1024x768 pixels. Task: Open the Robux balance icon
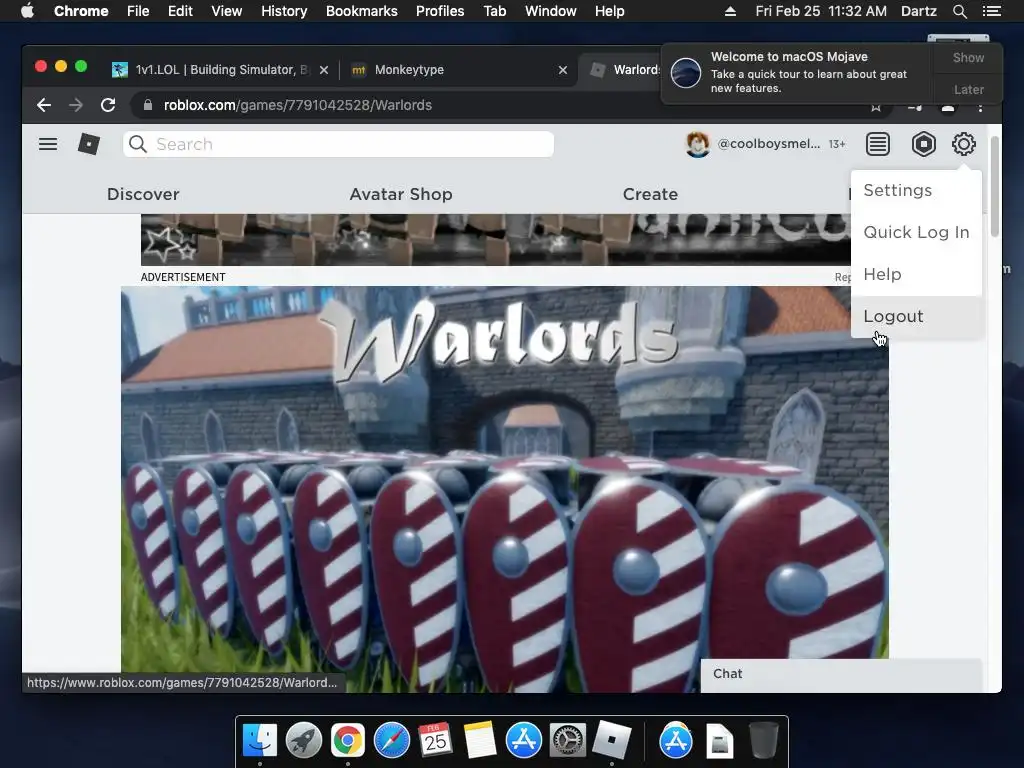923,144
